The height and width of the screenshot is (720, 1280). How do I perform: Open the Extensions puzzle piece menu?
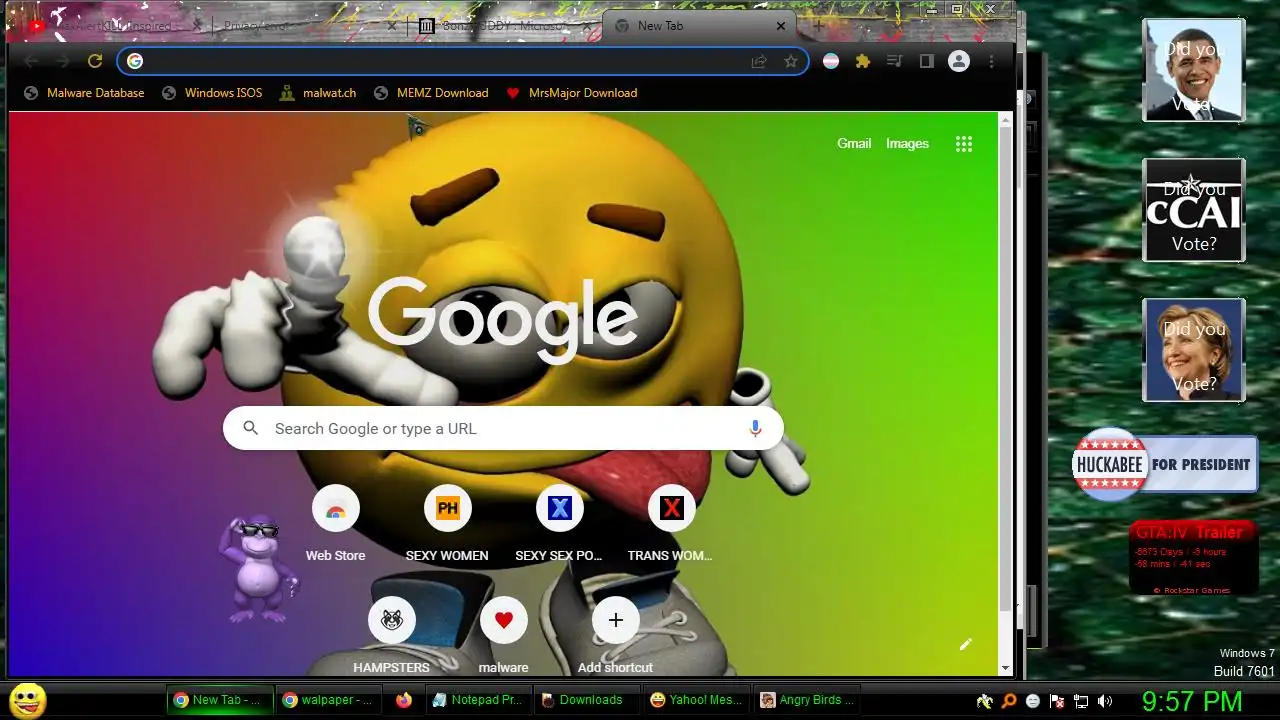point(862,61)
